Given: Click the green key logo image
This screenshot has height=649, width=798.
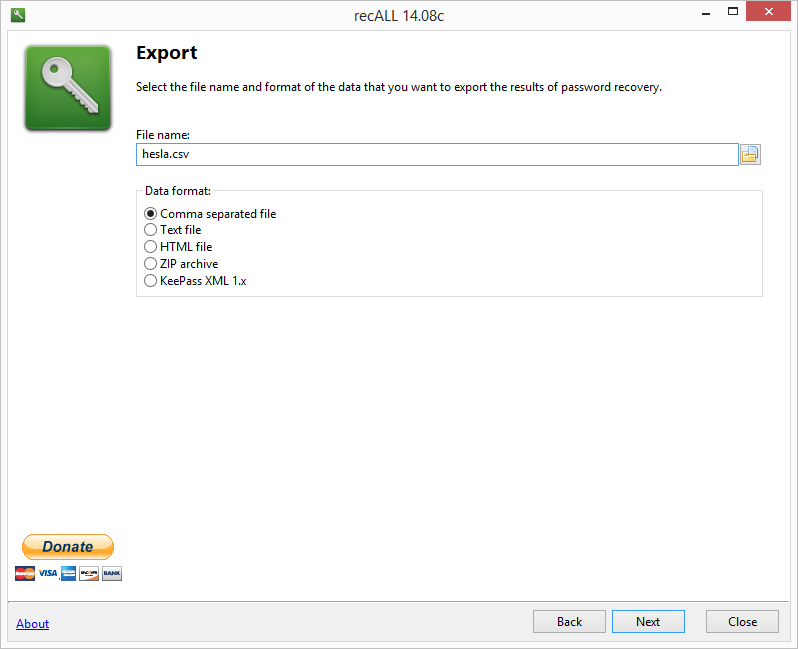Looking at the screenshot, I should click(68, 88).
